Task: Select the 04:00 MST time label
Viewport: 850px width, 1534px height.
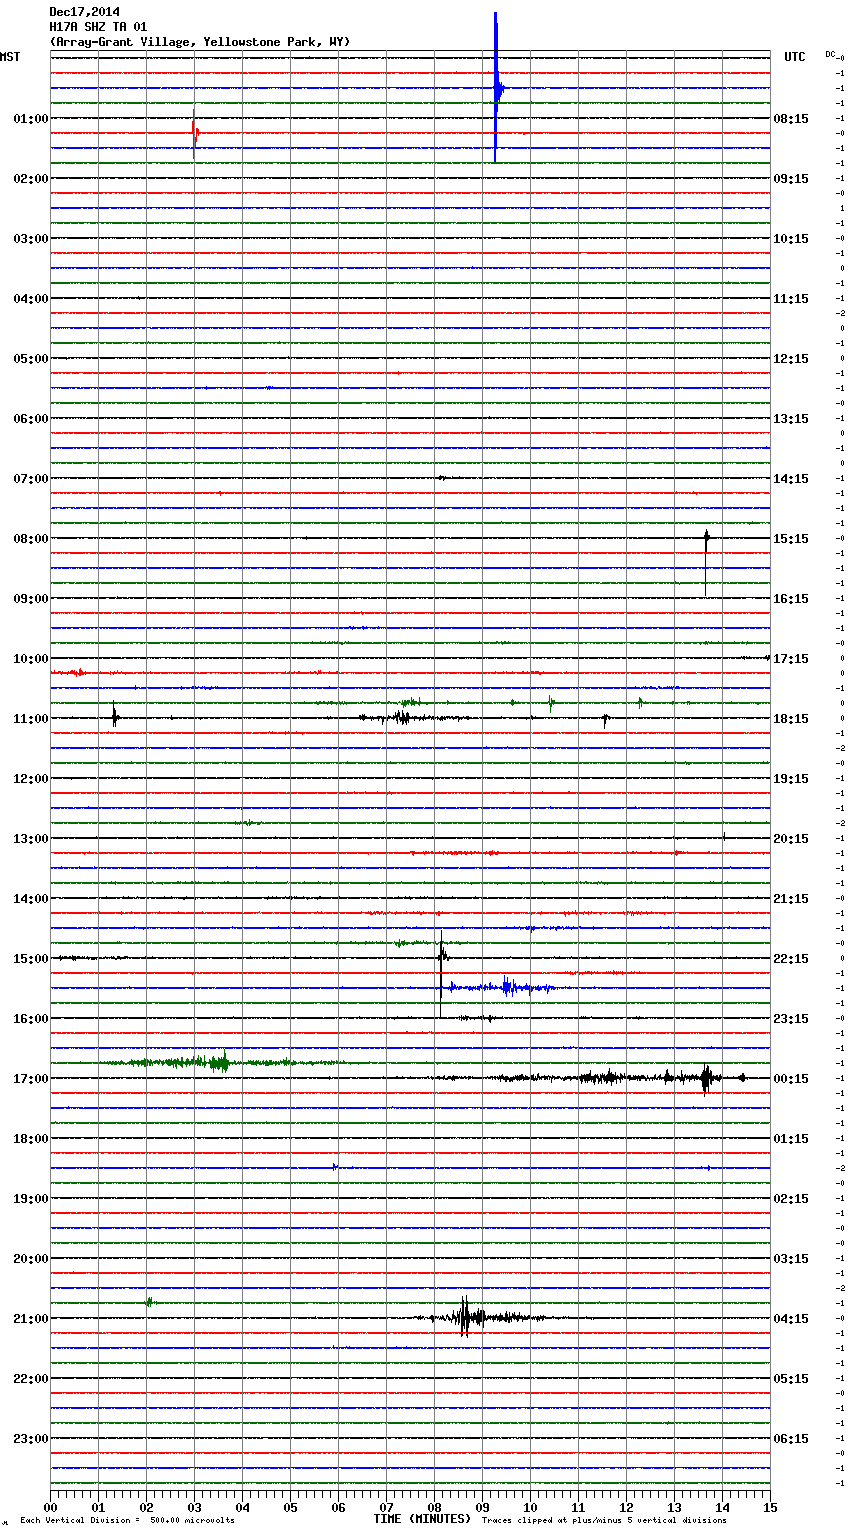Action: pos(30,299)
